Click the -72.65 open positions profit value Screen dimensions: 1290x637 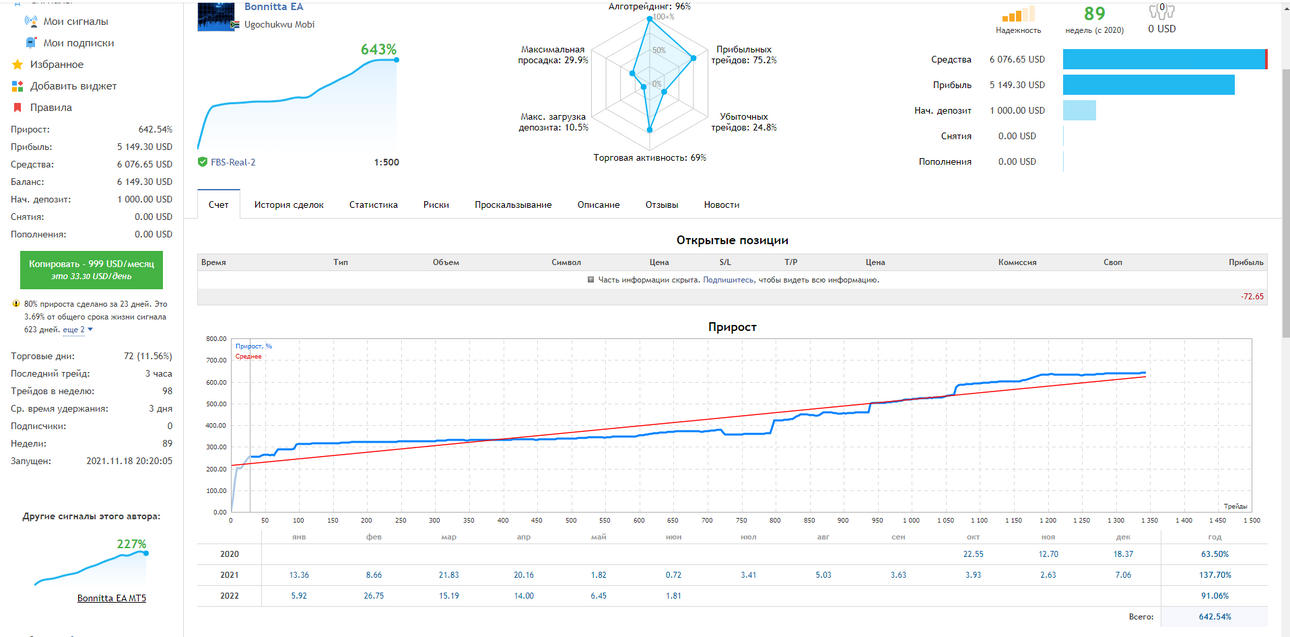coord(1252,297)
